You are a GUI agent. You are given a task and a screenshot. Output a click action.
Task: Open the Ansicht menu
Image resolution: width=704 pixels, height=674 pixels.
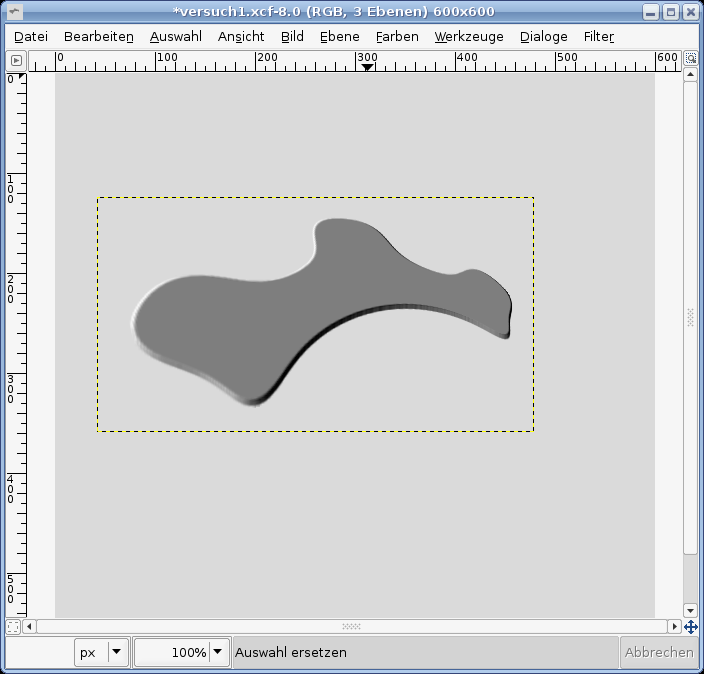(x=241, y=36)
